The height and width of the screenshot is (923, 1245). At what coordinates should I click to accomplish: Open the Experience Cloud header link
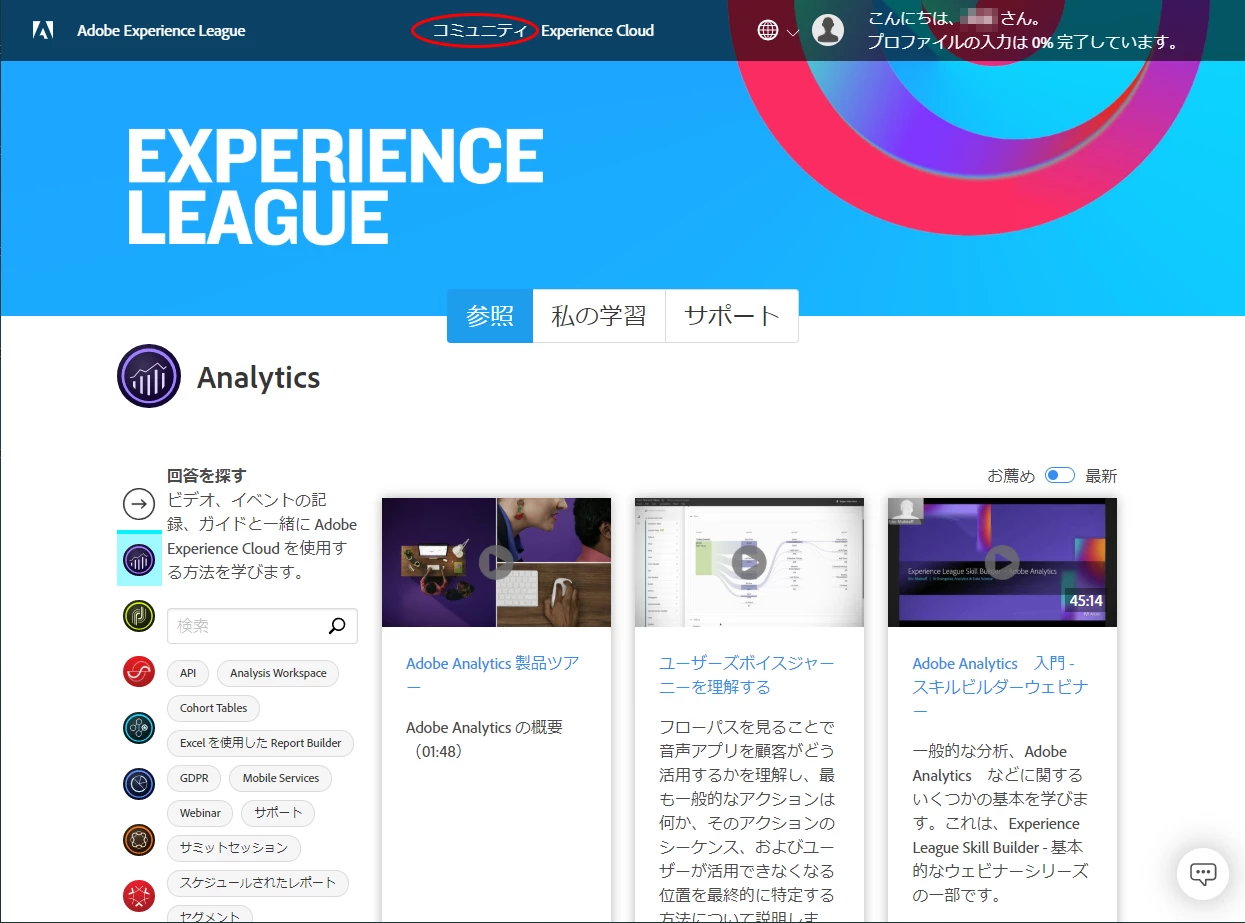coord(598,30)
